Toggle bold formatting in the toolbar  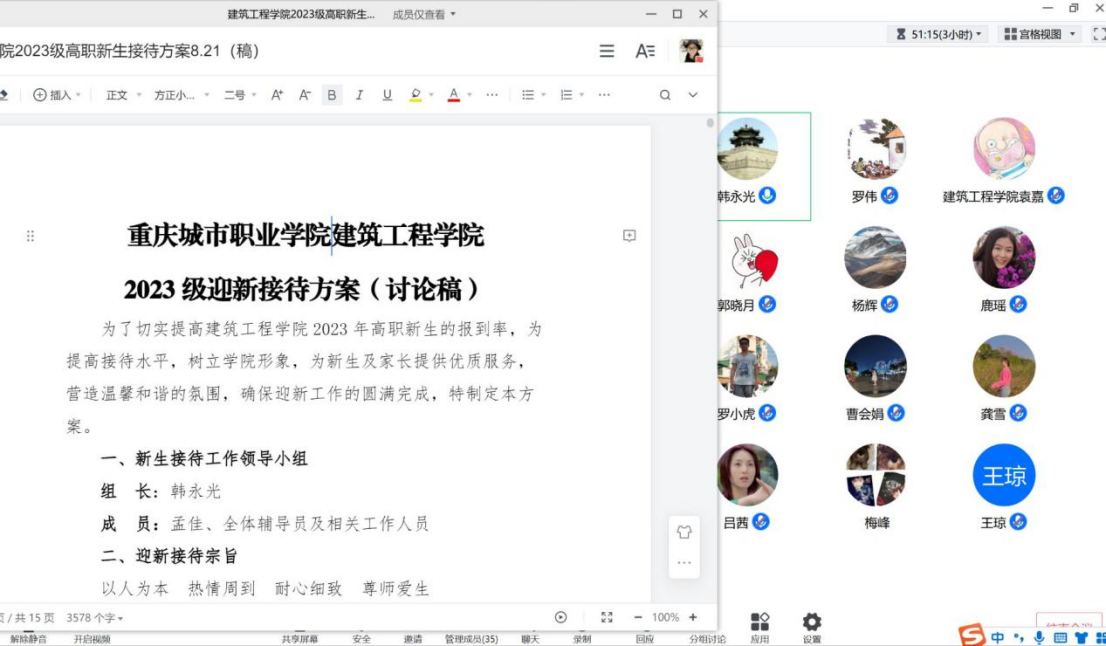tap(332, 95)
